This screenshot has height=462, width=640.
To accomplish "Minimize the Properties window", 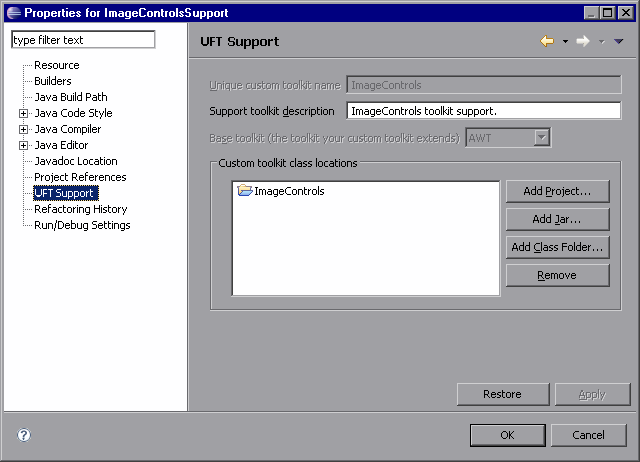I will click(x=591, y=13).
